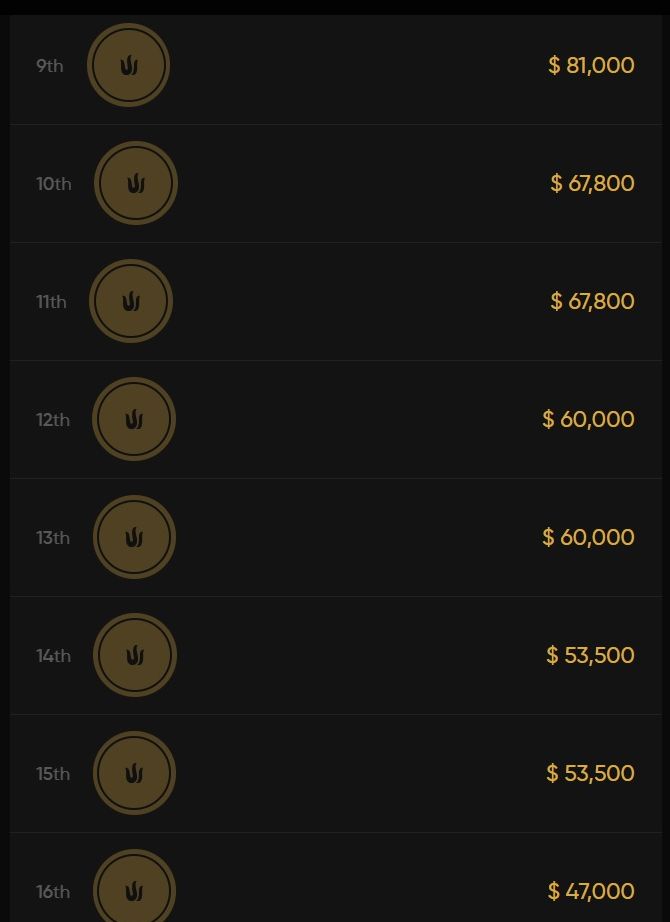Select the 10th place $ 67,800 prize
Screen dimensions: 670x922
coord(592,184)
